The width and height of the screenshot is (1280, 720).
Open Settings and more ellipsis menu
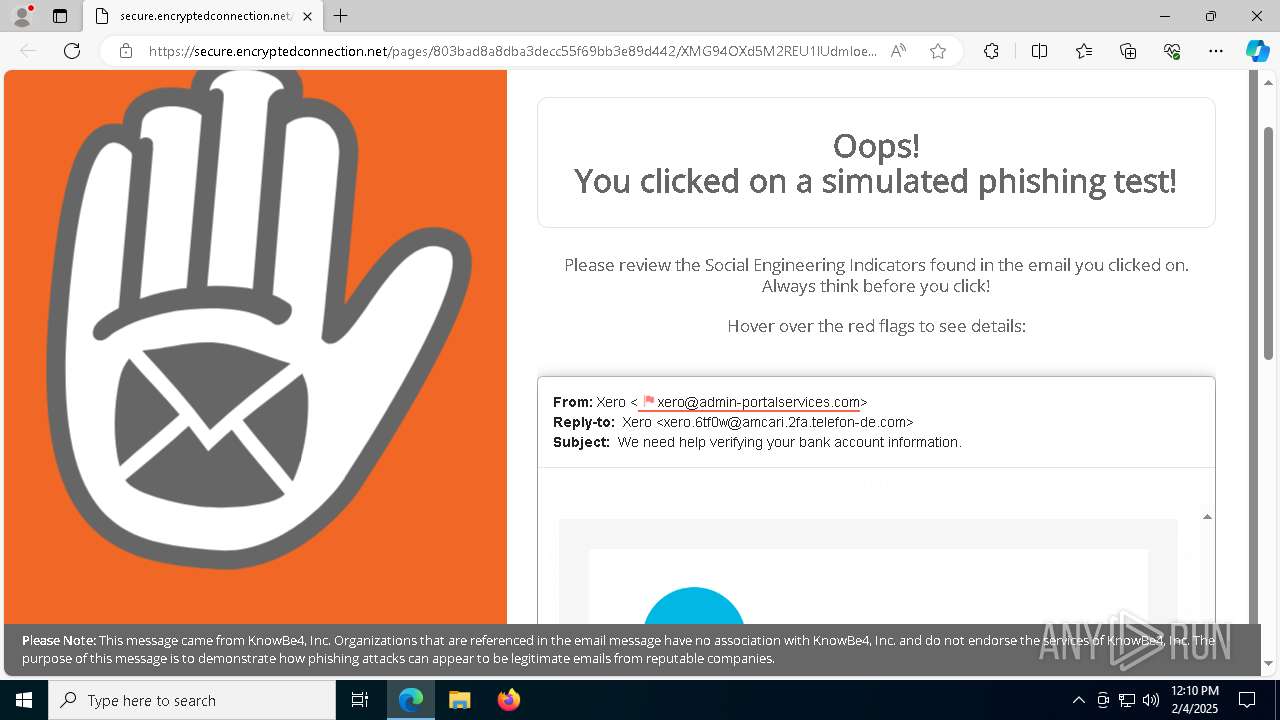[1216, 51]
